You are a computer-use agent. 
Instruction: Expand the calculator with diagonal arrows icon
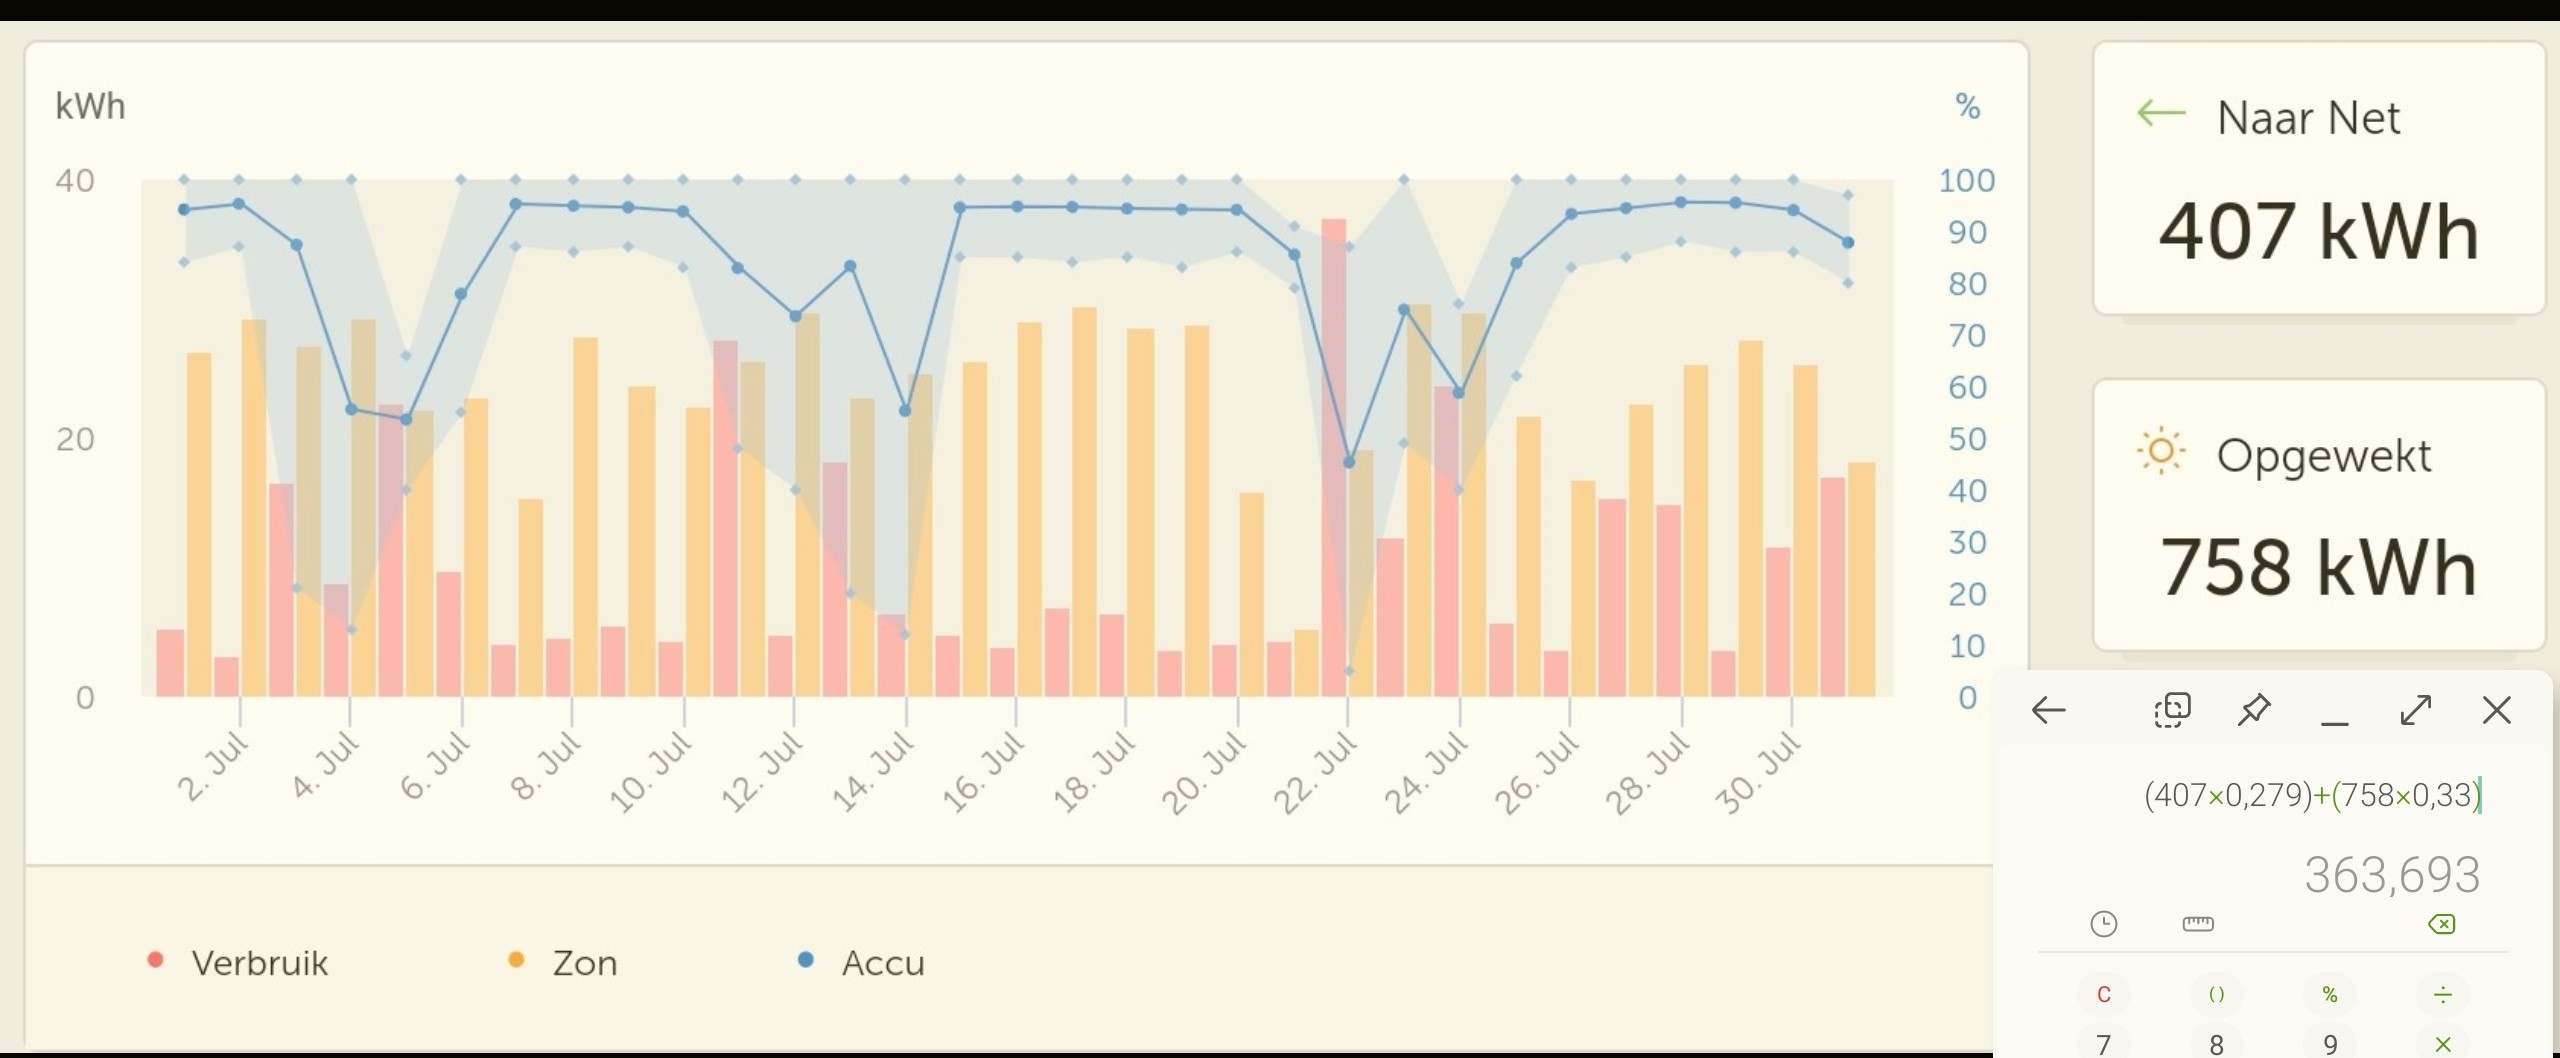point(2415,711)
